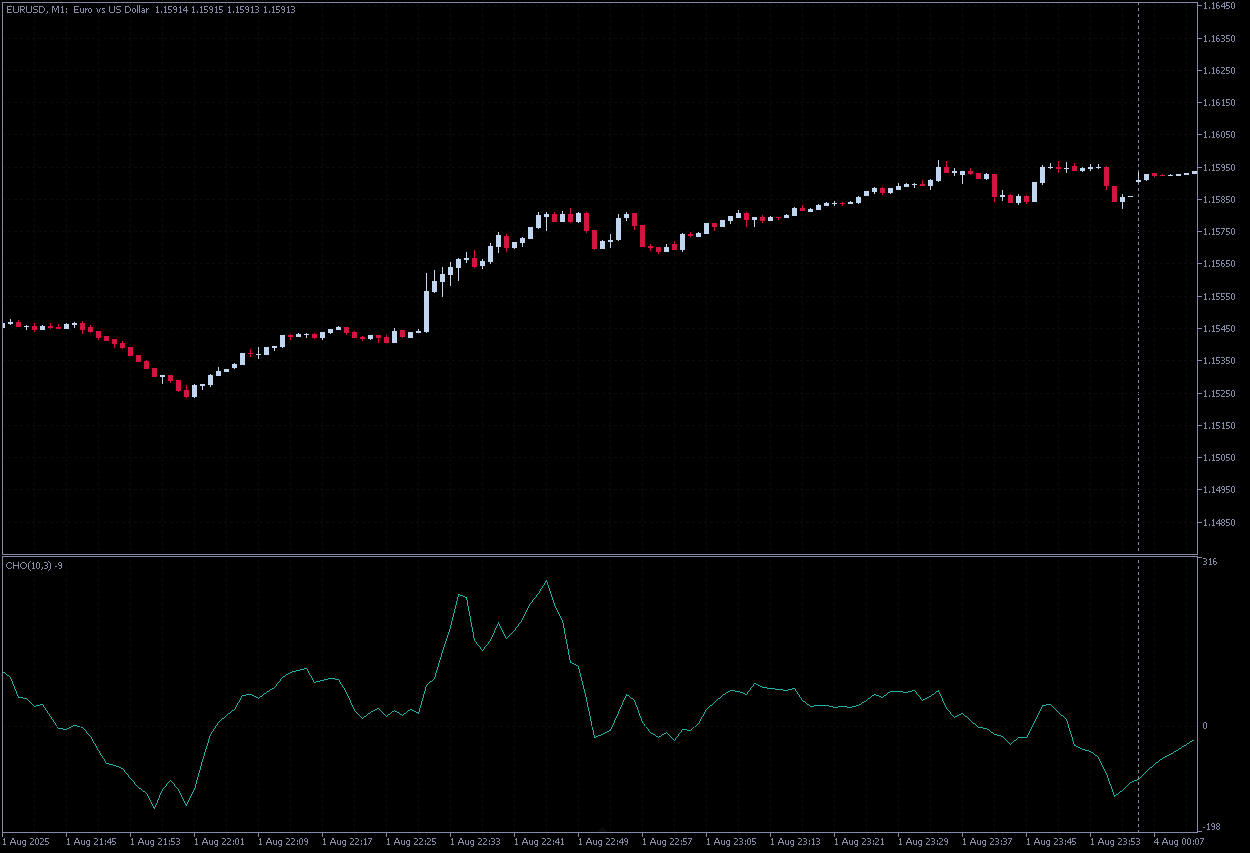Click the highest peak of the CHO line

coord(546,581)
